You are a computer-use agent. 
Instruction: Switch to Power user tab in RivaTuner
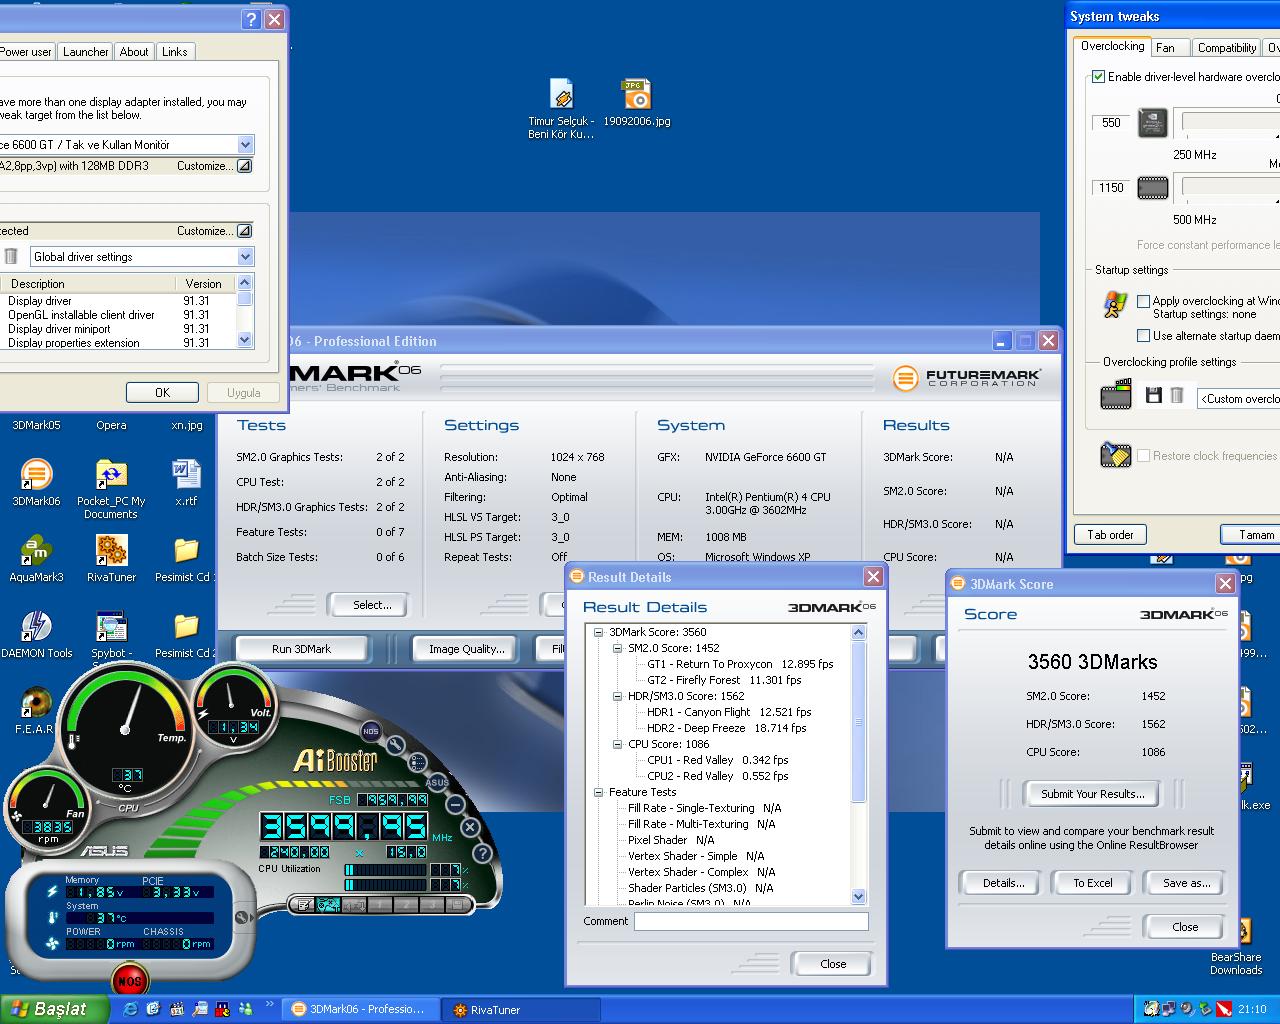point(25,52)
